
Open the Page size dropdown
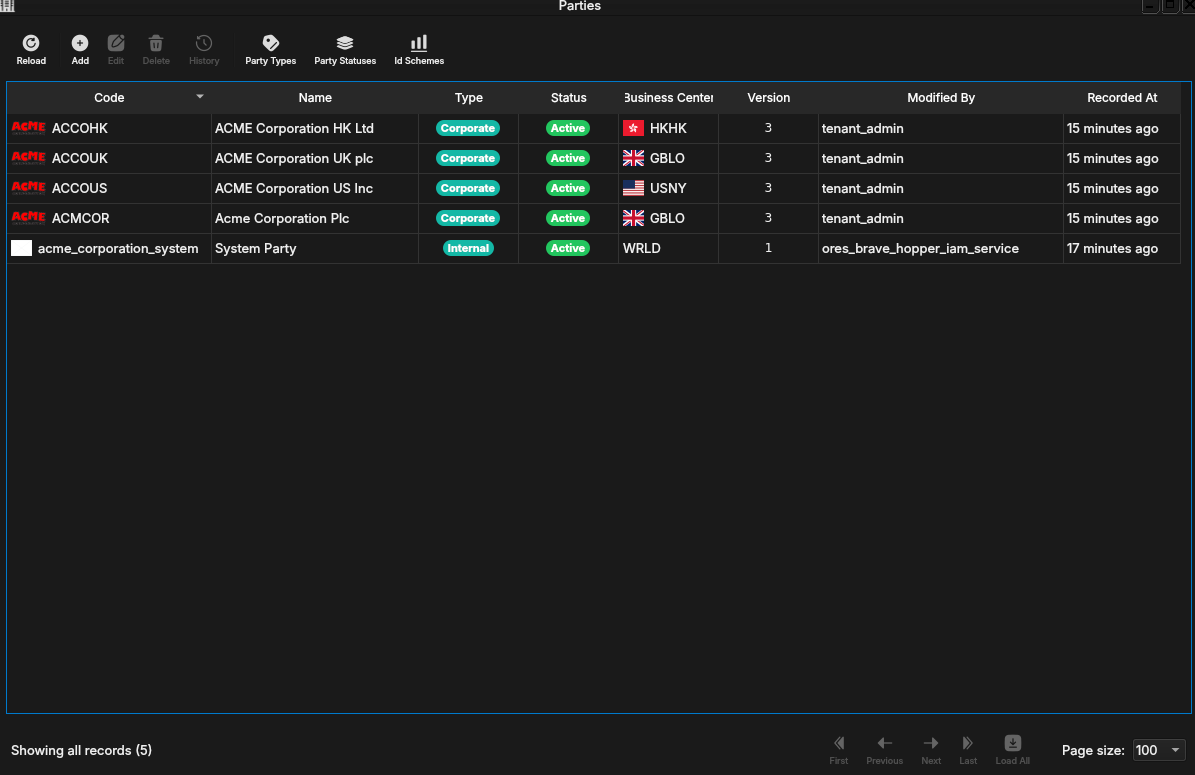[1158, 750]
